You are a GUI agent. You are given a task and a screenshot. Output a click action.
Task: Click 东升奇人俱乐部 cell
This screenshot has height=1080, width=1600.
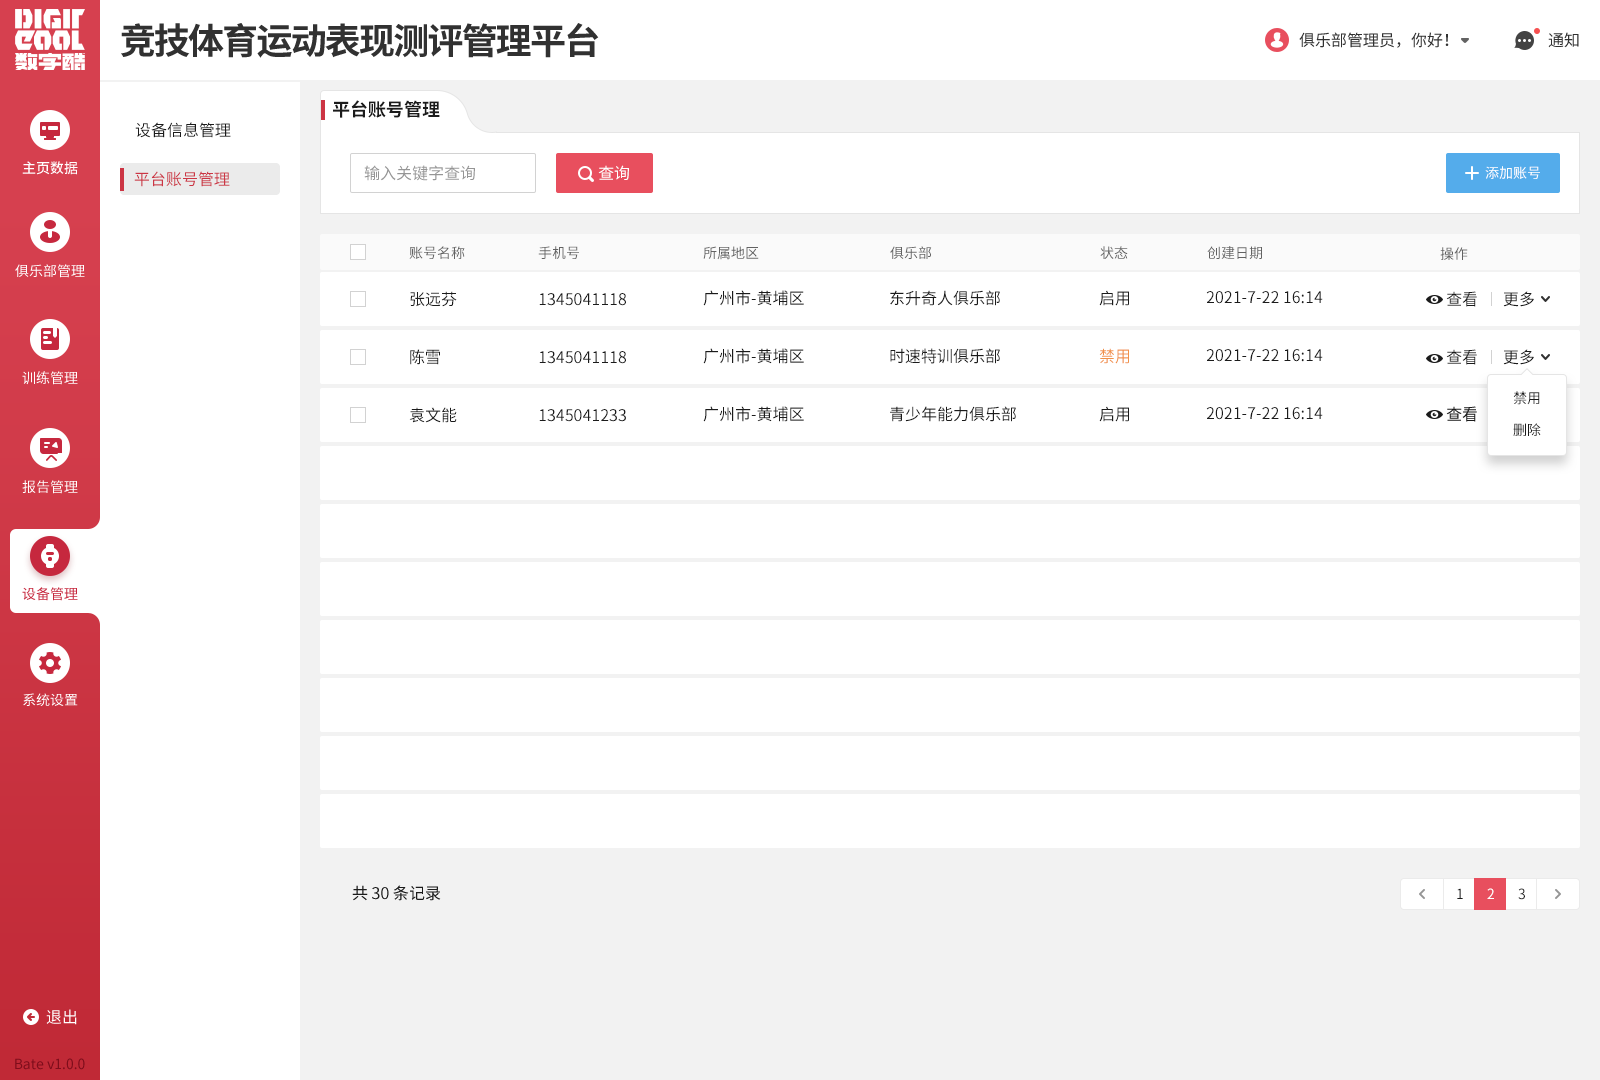(x=945, y=299)
